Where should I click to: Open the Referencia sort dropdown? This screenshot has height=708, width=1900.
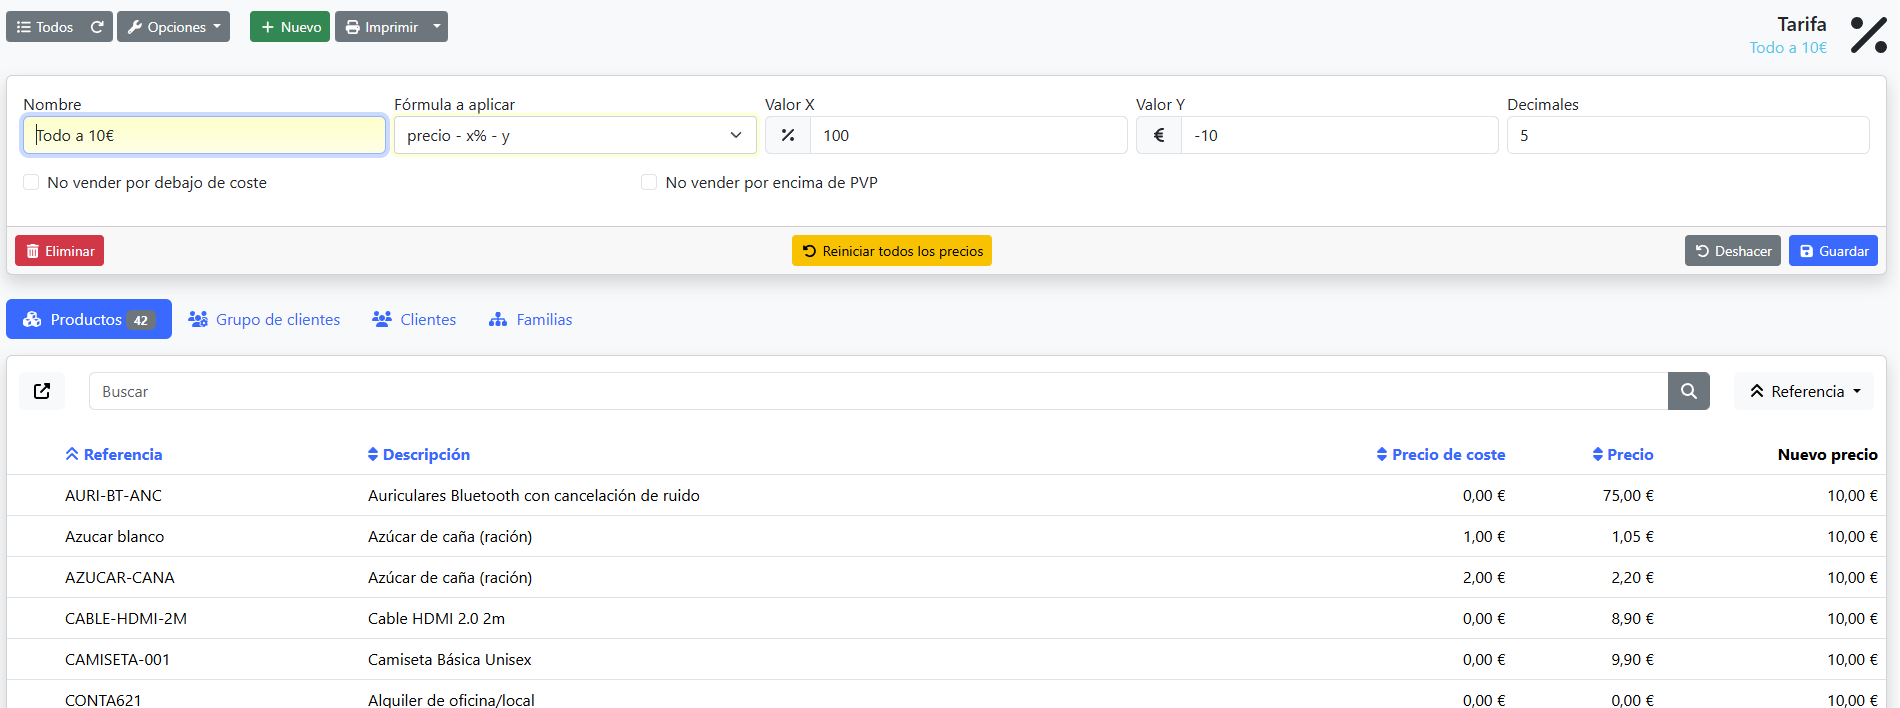point(1804,391)
